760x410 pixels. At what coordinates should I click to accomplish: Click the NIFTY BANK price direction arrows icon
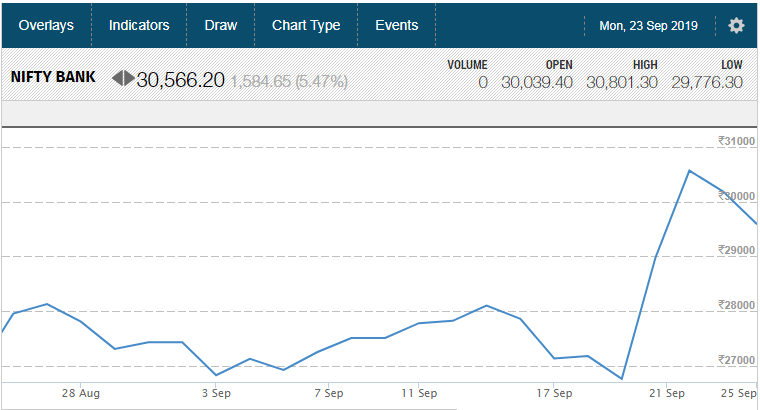(123, 78)
